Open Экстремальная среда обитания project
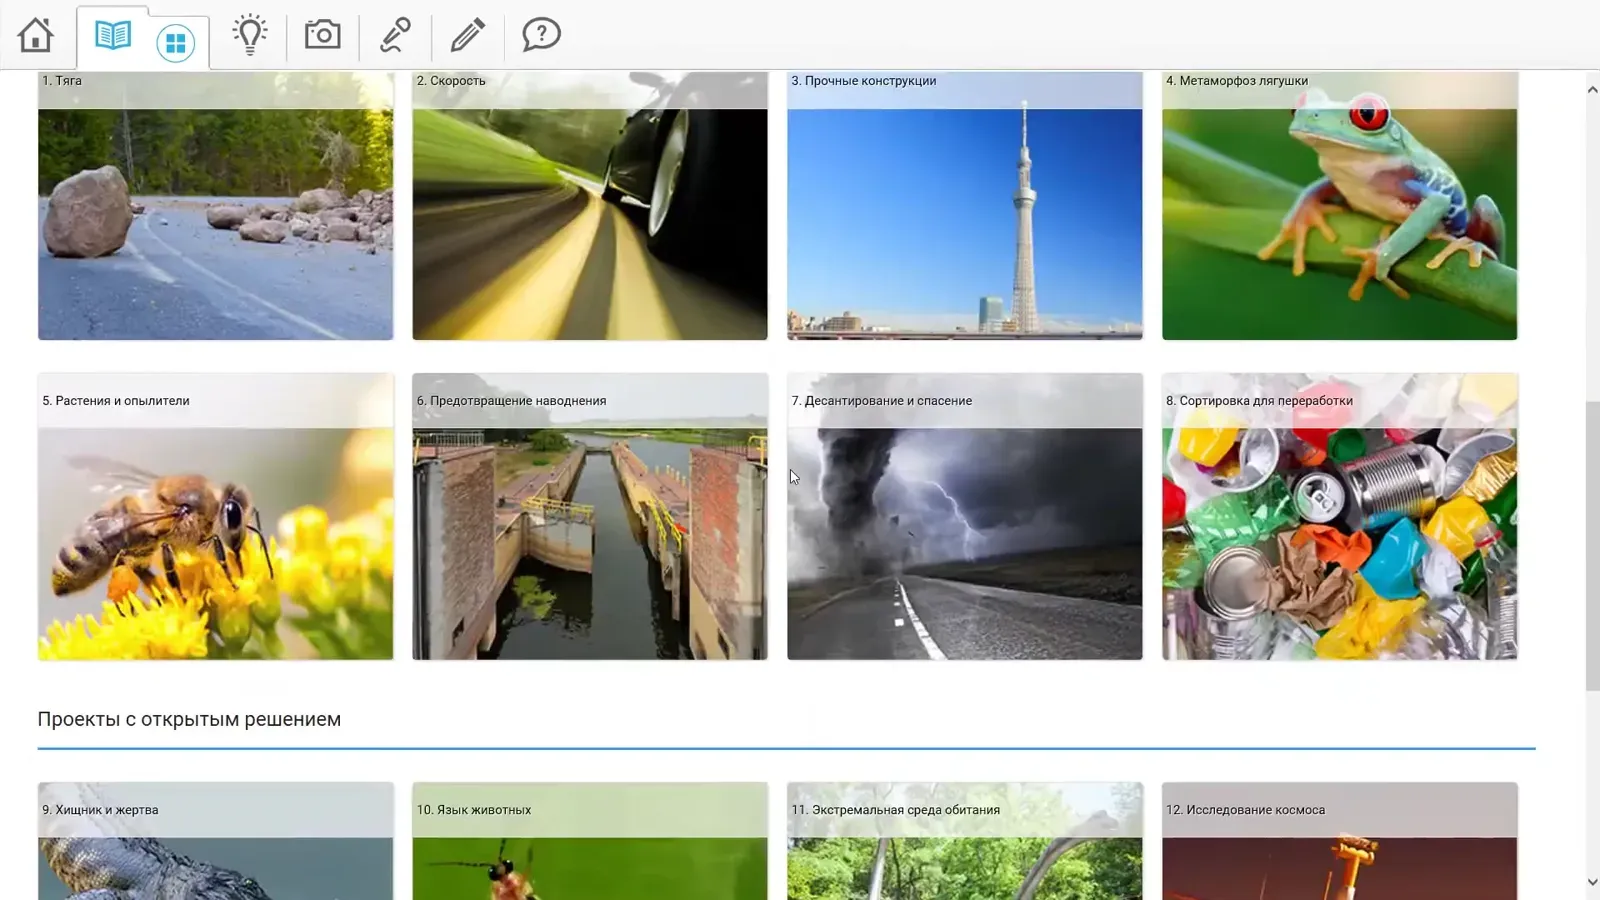This screenshot has height=900, width=1600. click(965, 841)
